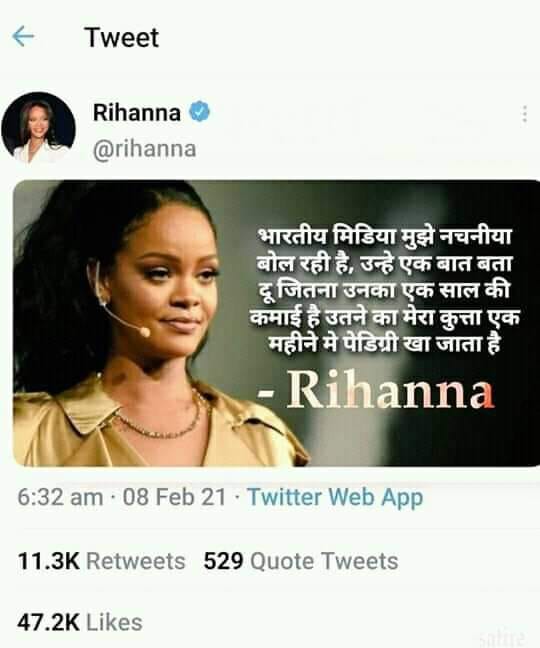
Task: View the 47.2K Likes list
Action: pos(80,623)
